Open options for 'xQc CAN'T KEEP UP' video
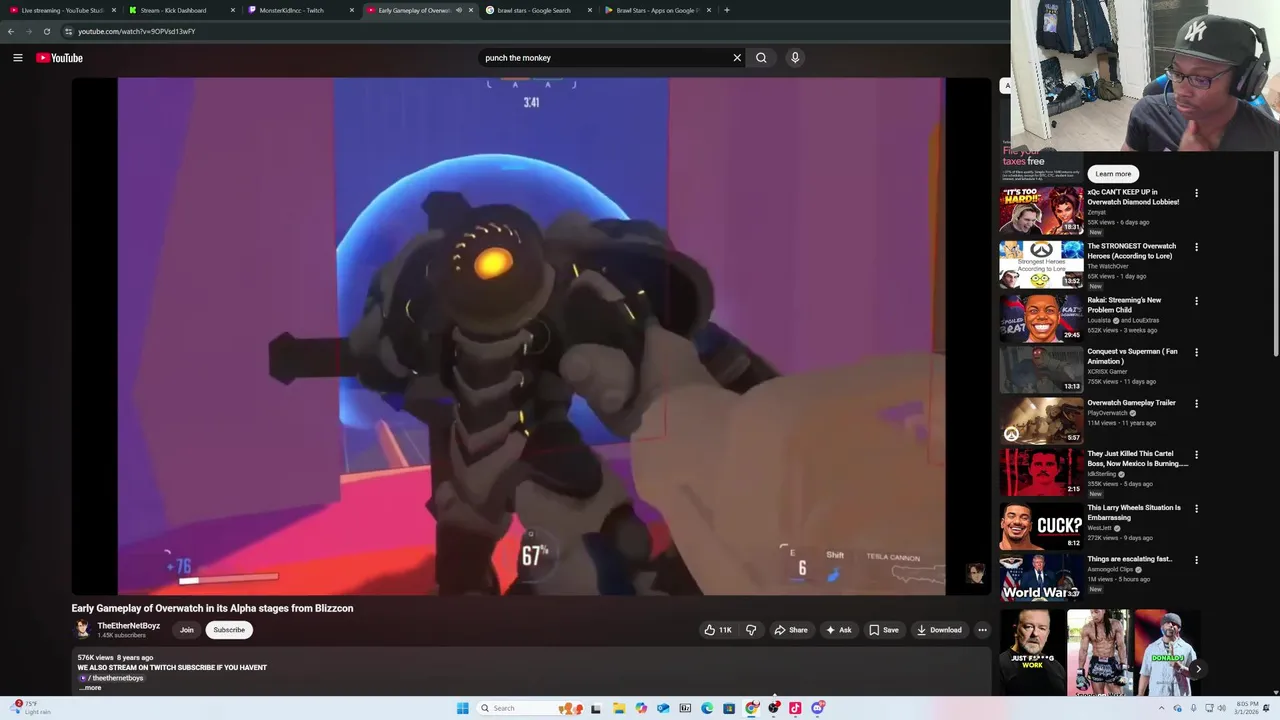The image size is (1280, 720). [x=1196, y=193]
